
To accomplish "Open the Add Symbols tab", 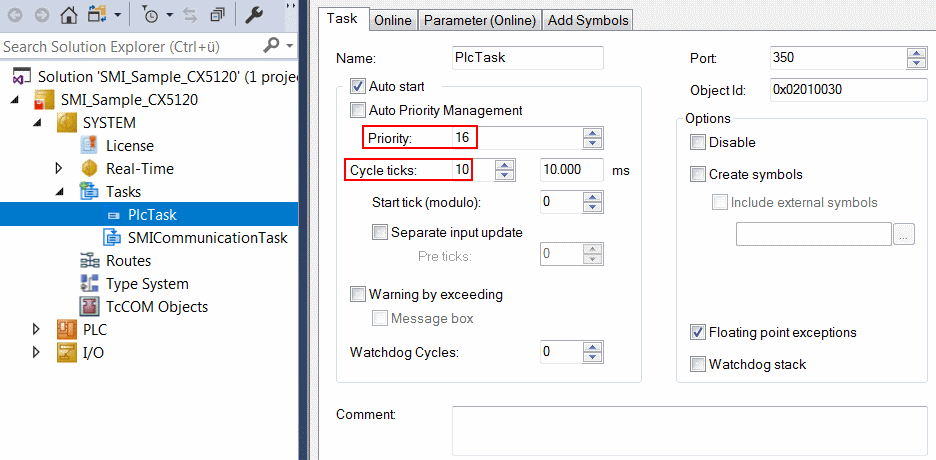I will point(588,20).
